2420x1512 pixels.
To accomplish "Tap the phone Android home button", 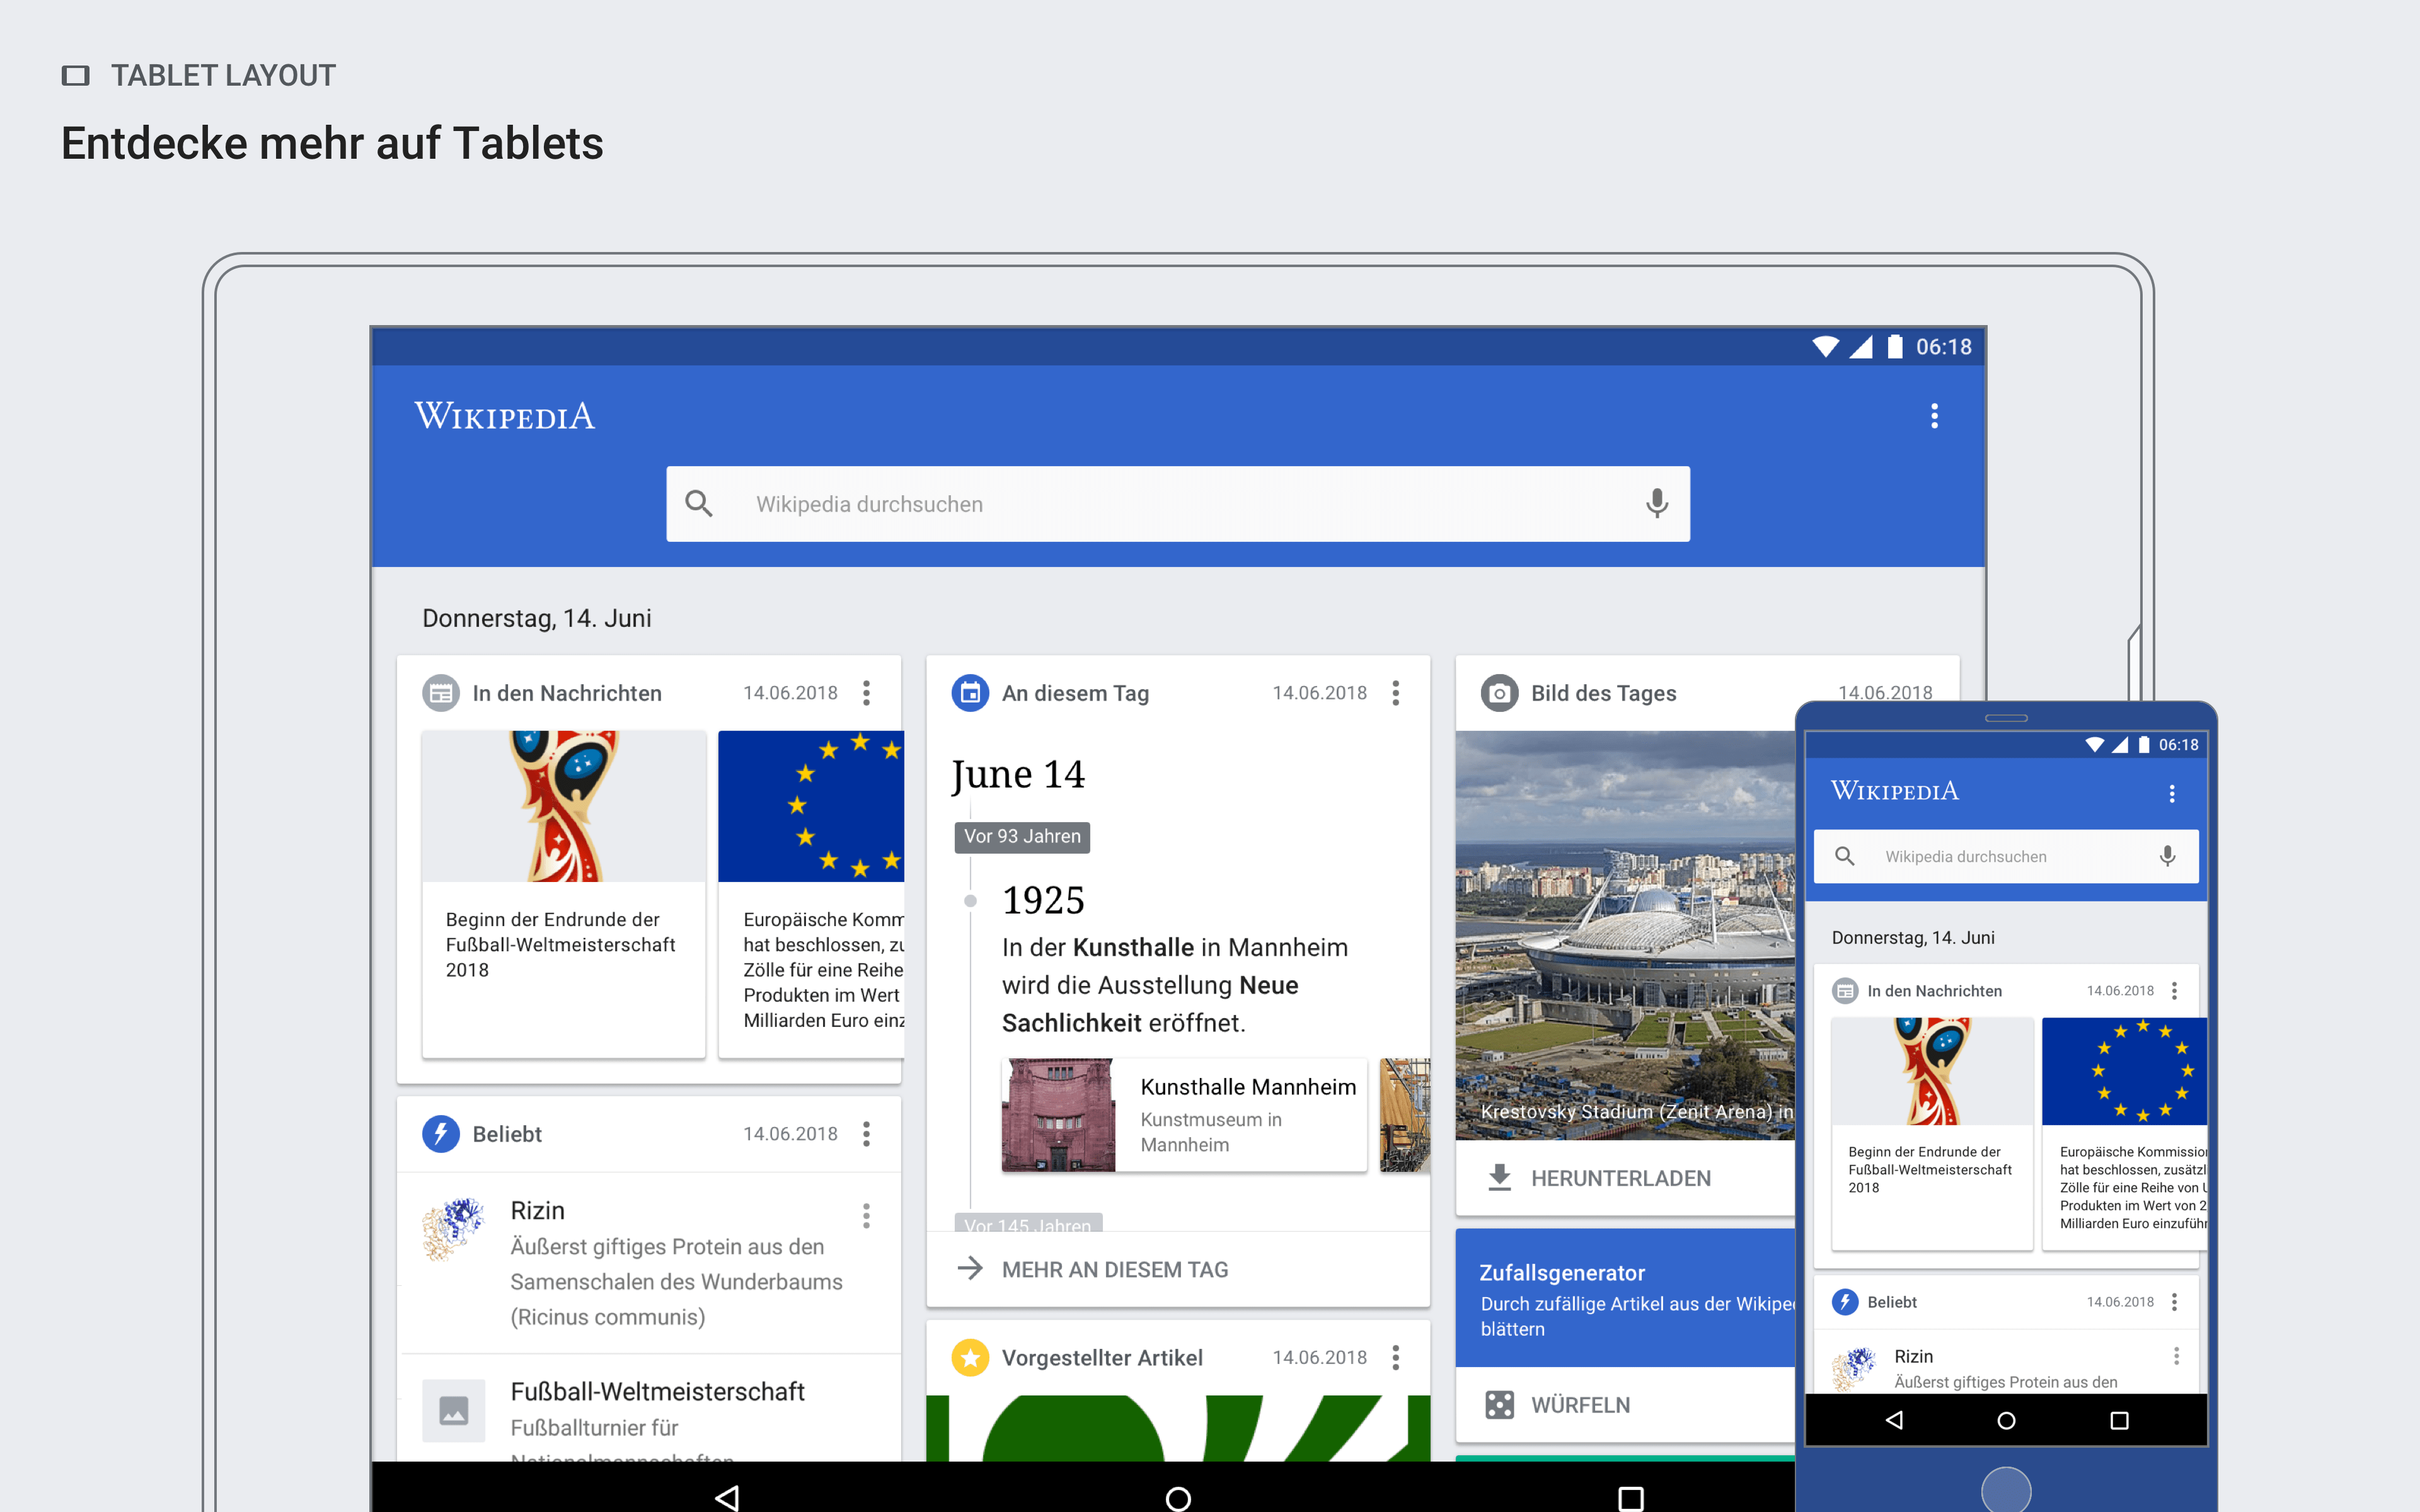I will point(2006,1421).
